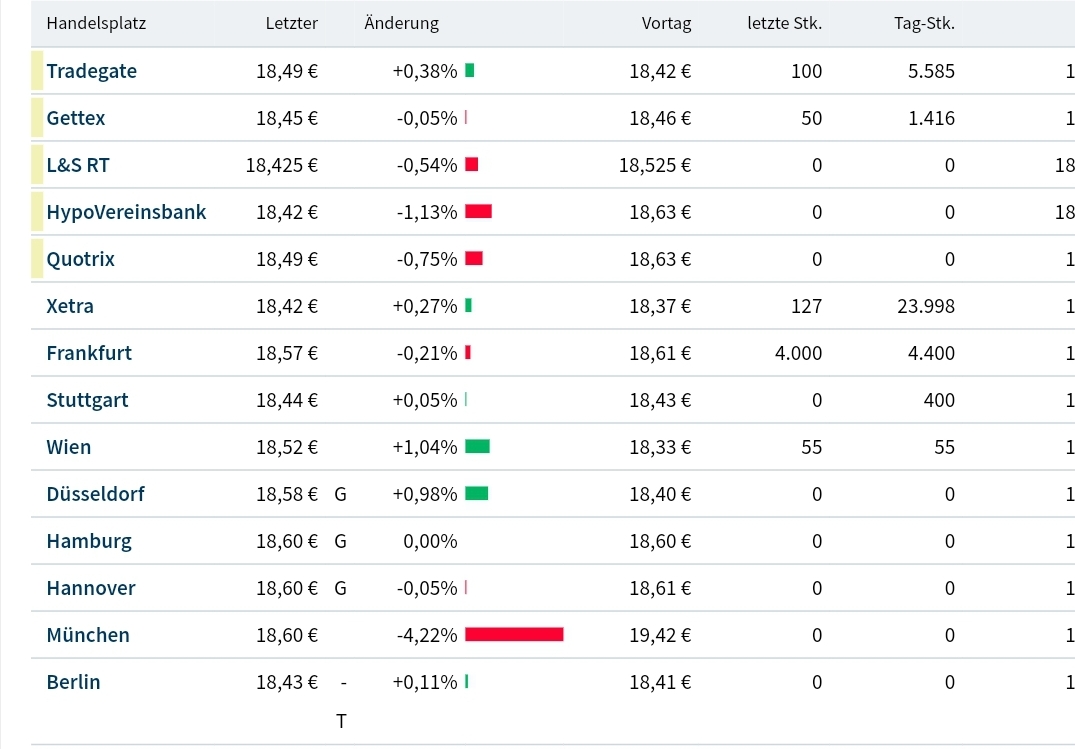Open Quotrix quote details
The height and width of the screenshot is (749, 1075).
tap(80, 259)
